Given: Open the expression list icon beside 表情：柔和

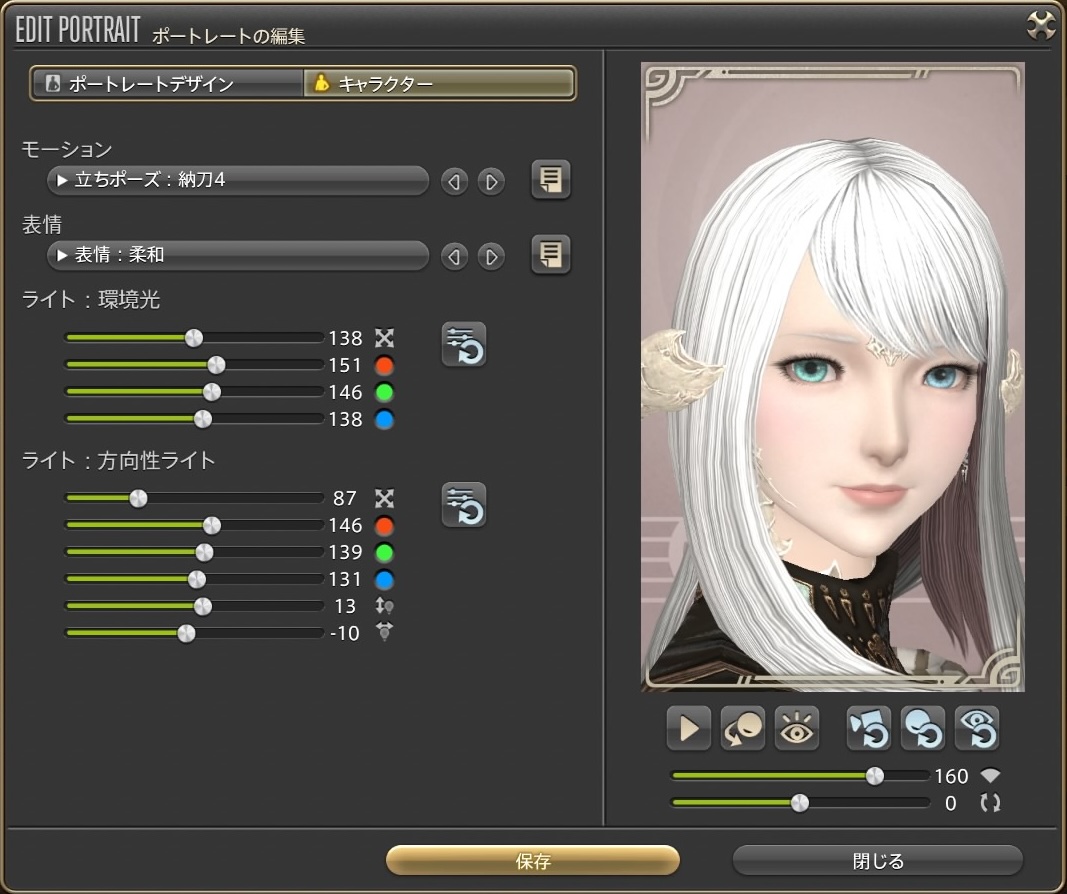Looking at the screenshot, I should pyautogui.click(x=550, y=255).
